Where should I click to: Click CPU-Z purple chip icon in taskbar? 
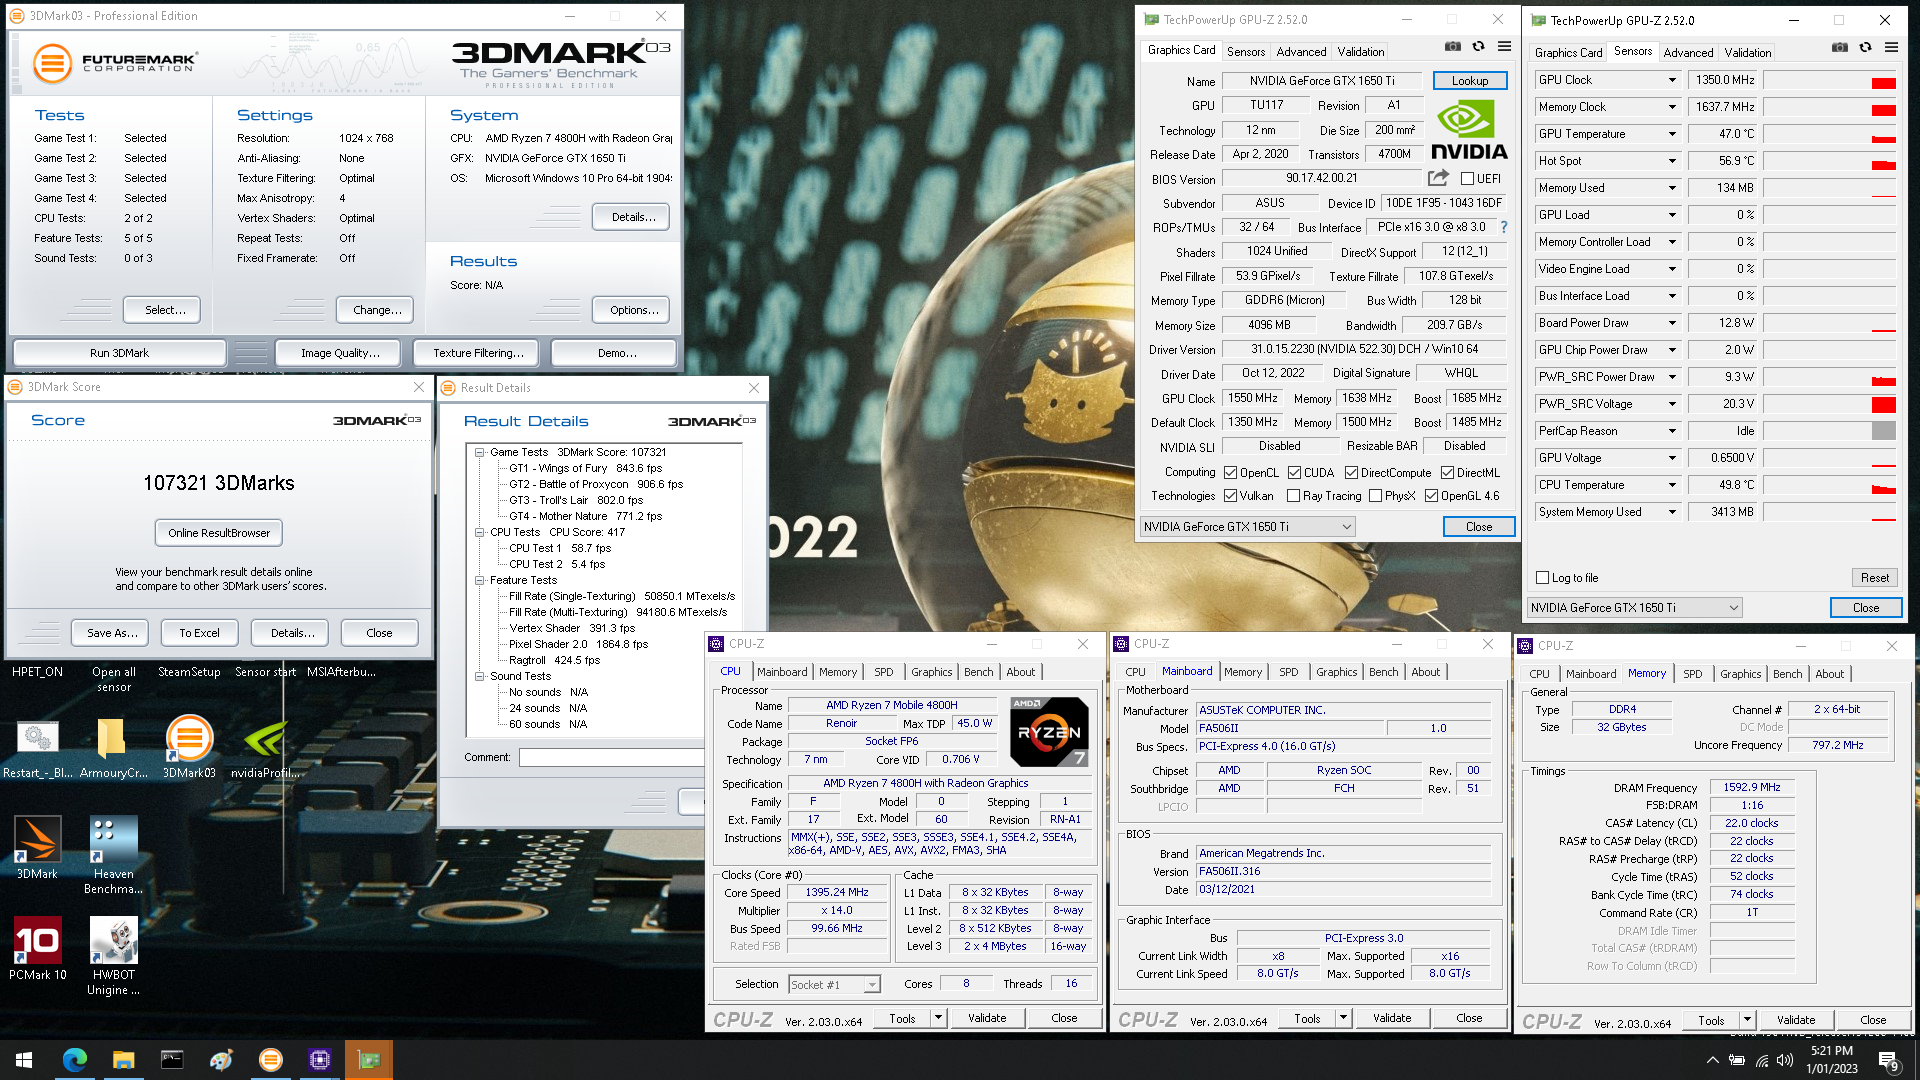pos(319,1060)
